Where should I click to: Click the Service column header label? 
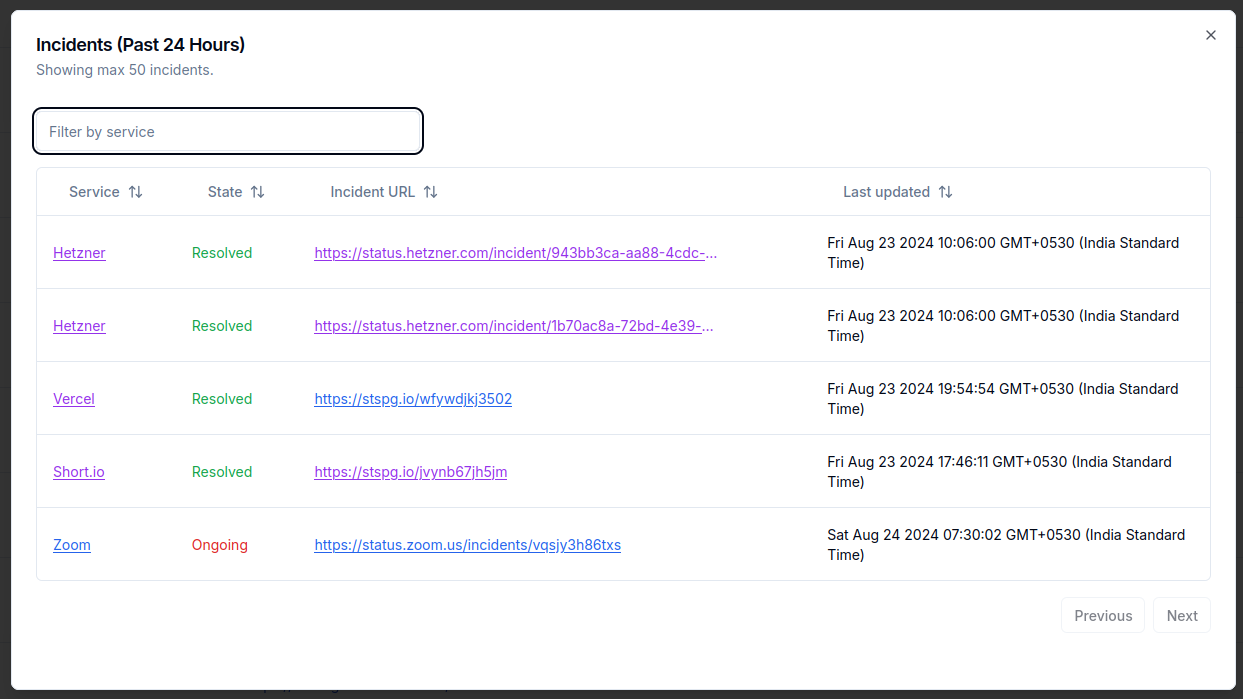94,192
